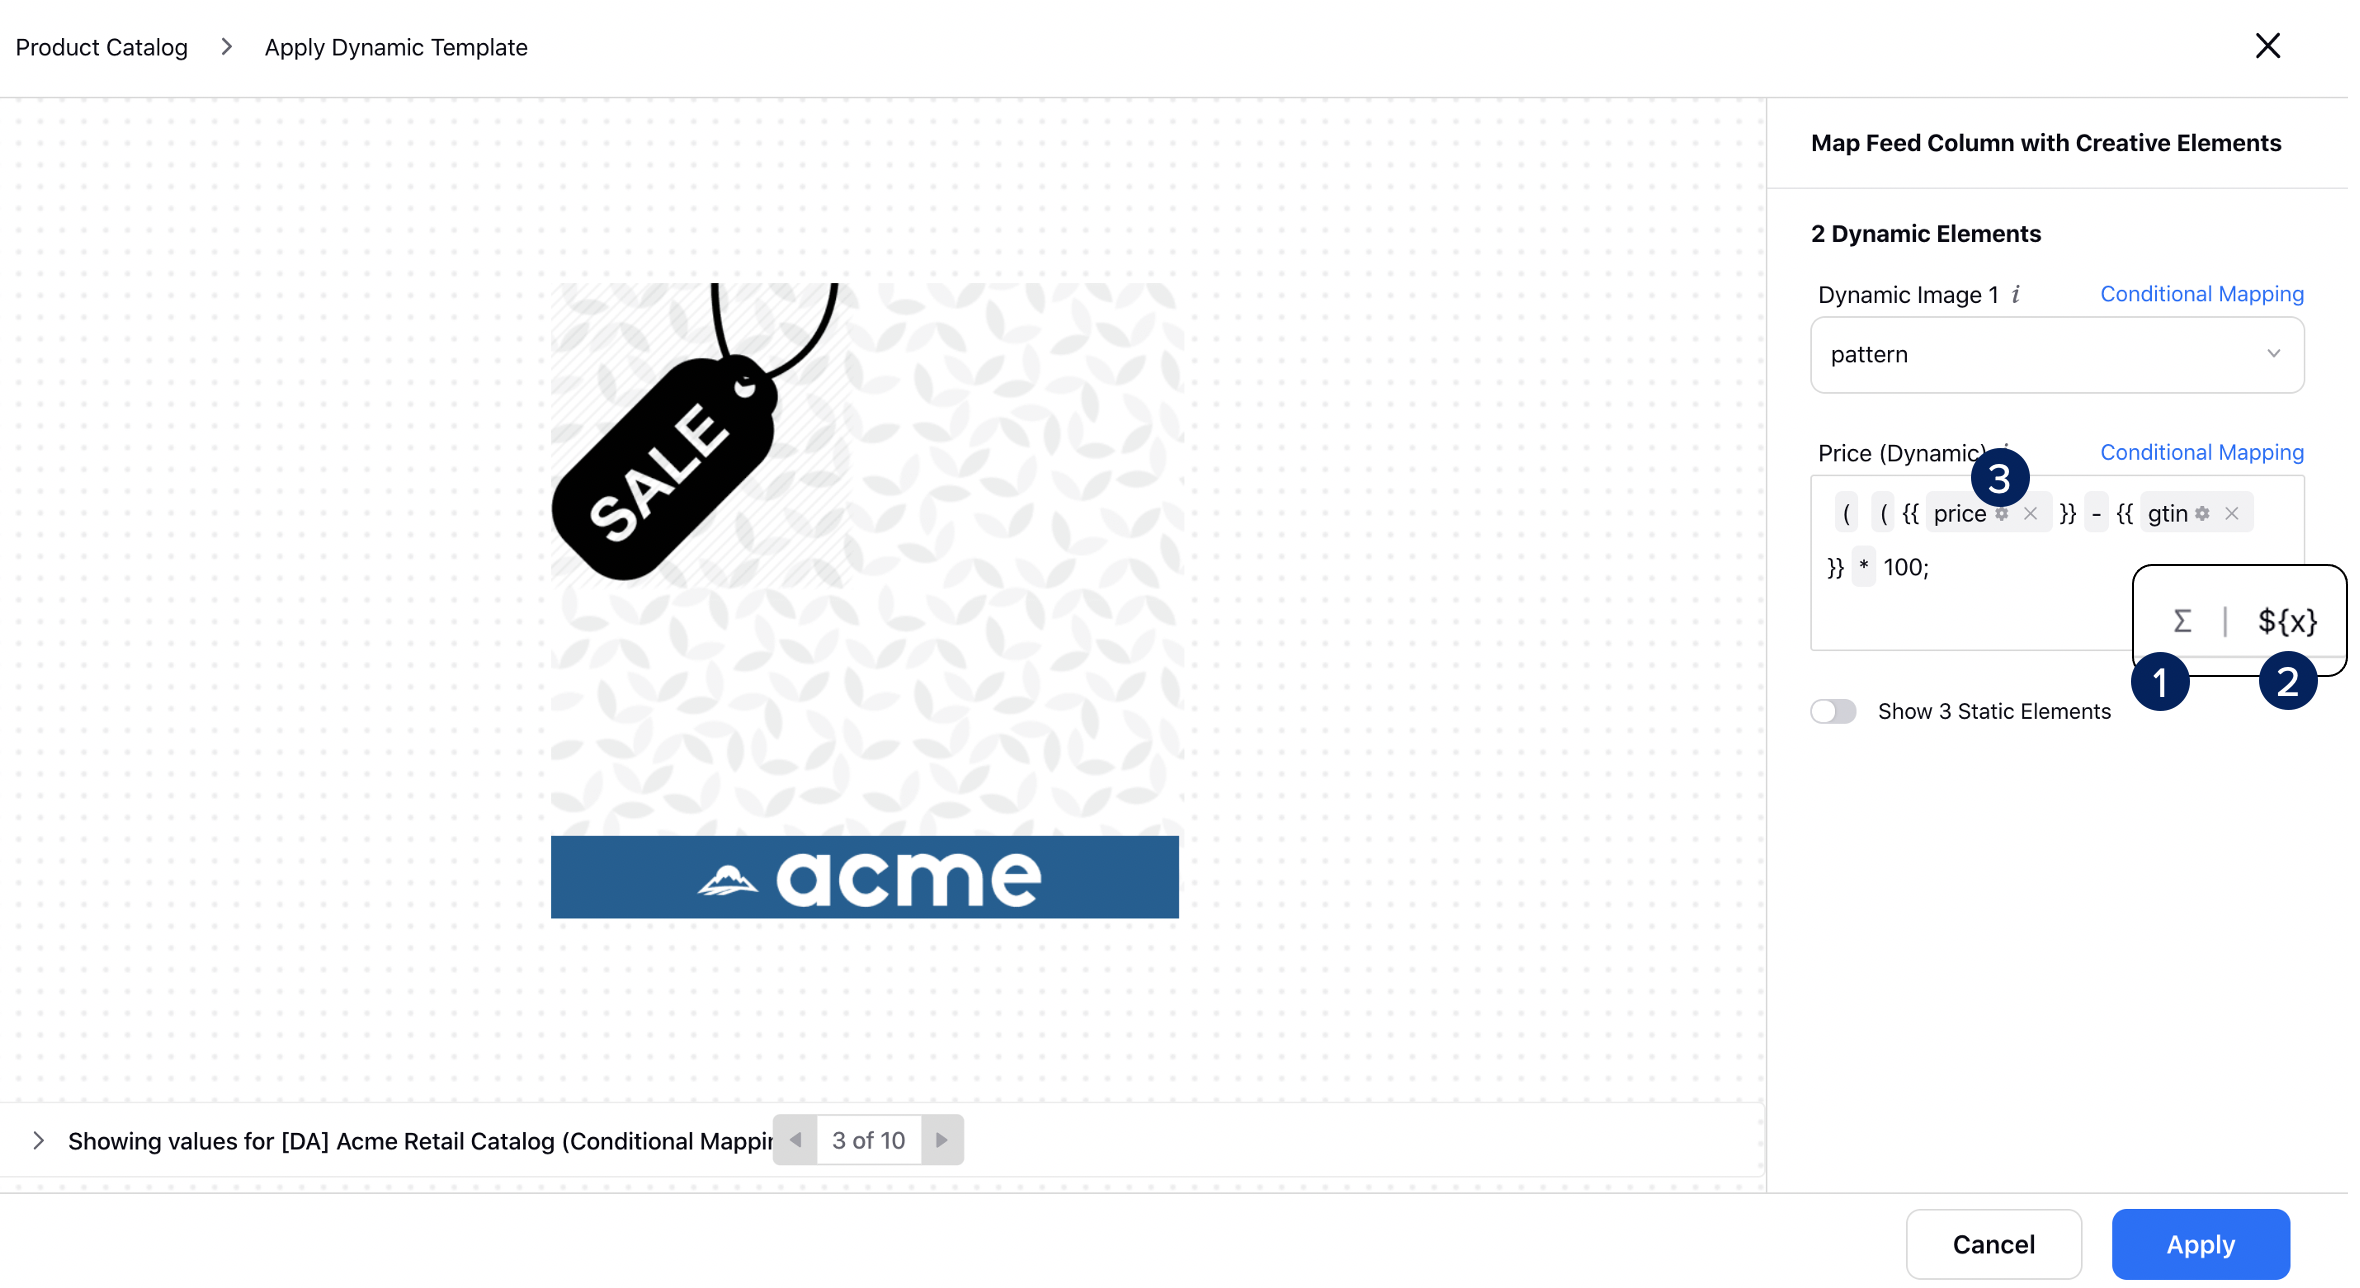Remove the price token with X button
The width and height of the screenshot is (2360, 1288).
click(x=2030, y=512)
